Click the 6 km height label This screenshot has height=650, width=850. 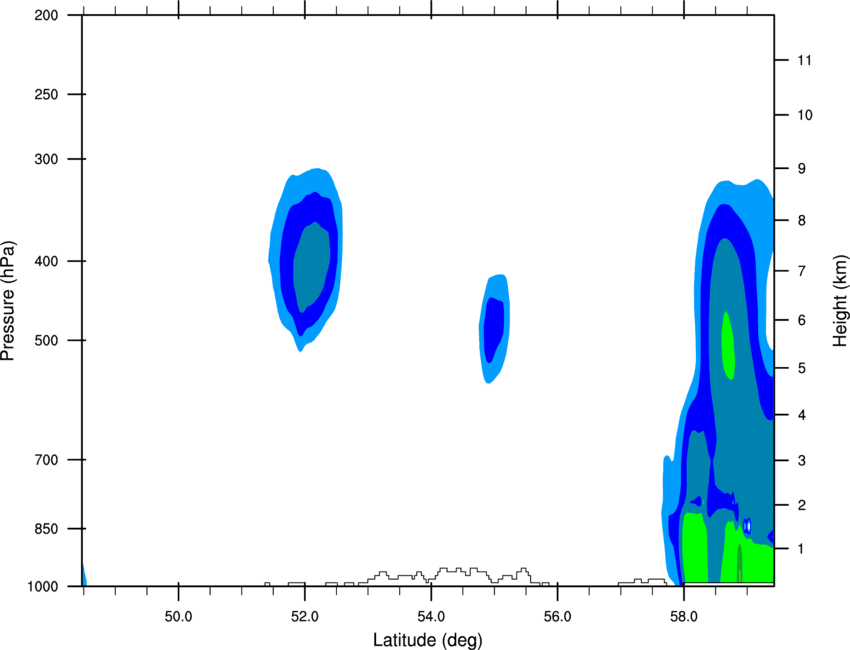[x=802, y=320]
